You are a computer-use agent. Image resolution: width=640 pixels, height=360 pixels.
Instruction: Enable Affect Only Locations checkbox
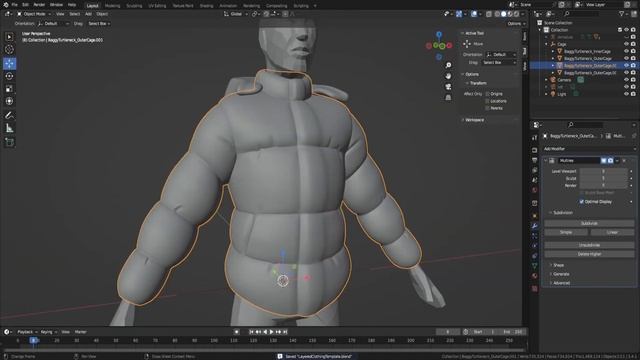coord(487,101)
